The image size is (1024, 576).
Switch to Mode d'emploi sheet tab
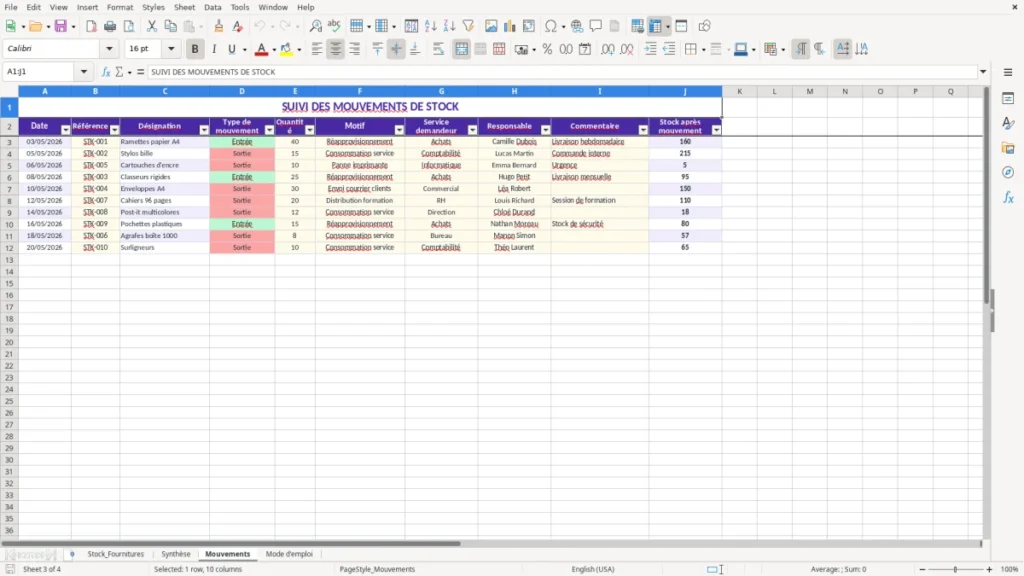coord(289,554)
